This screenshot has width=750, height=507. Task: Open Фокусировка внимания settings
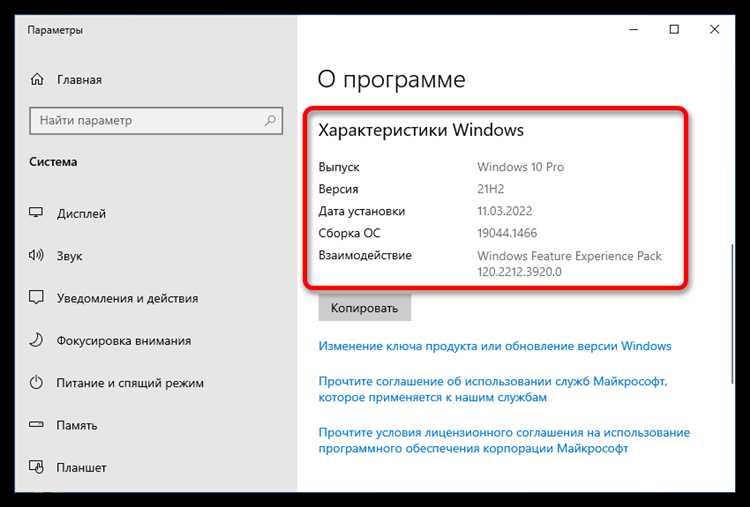click(124, 341)
